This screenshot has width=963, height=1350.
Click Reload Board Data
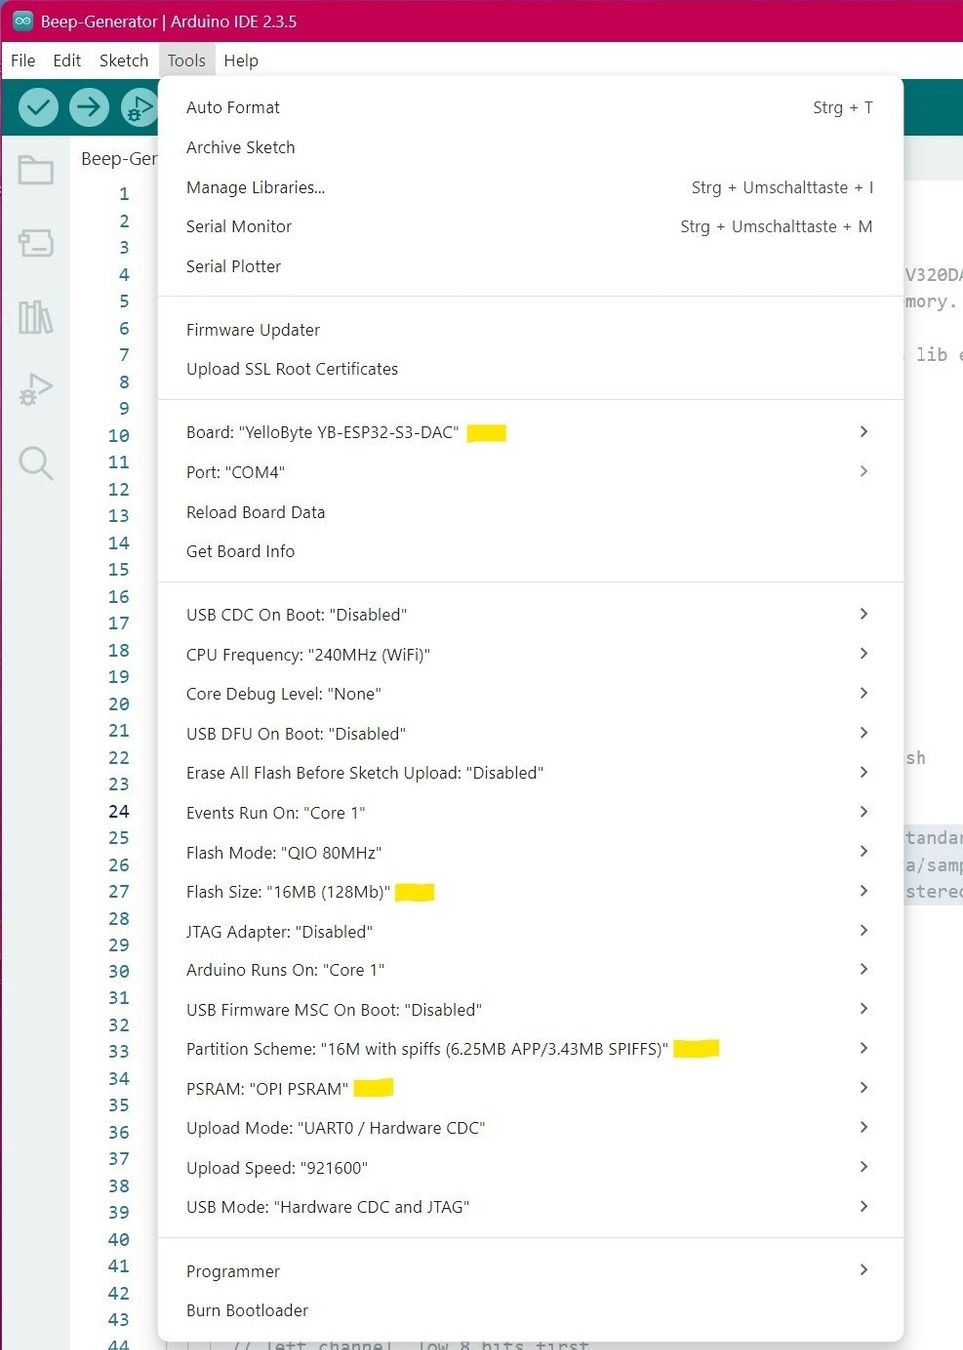[530, 512]
